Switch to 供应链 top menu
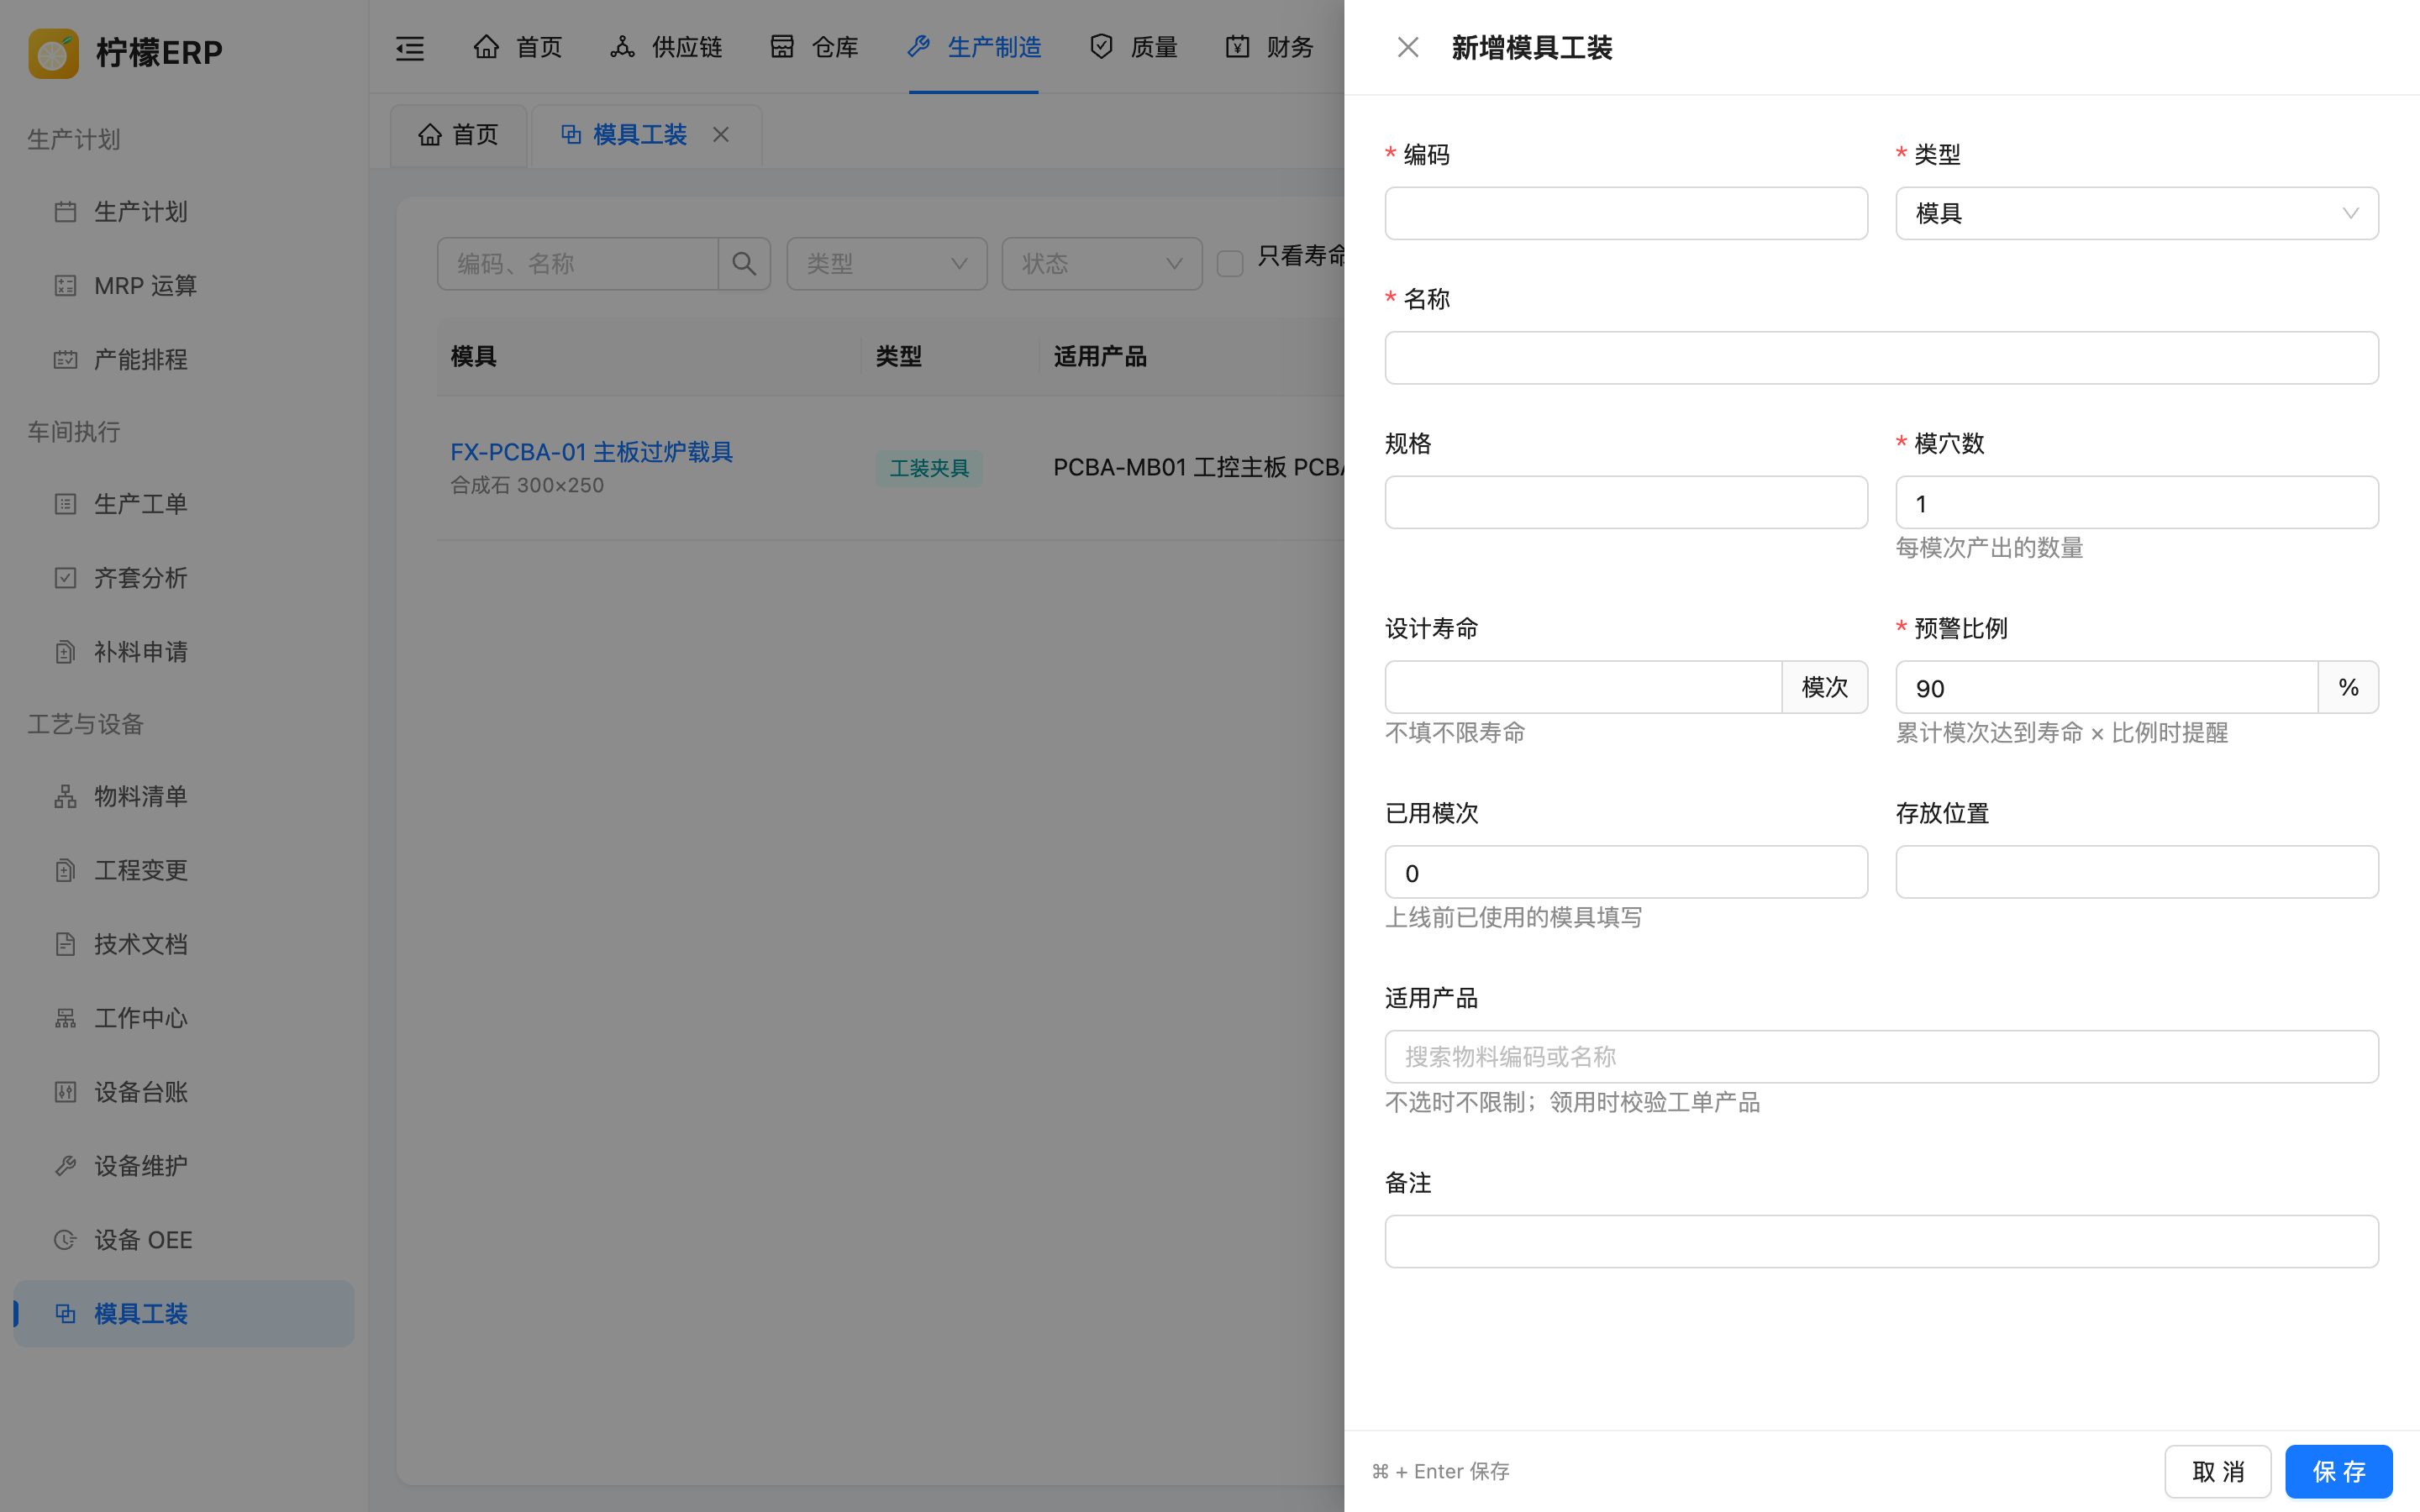 [x=666, y=47]
